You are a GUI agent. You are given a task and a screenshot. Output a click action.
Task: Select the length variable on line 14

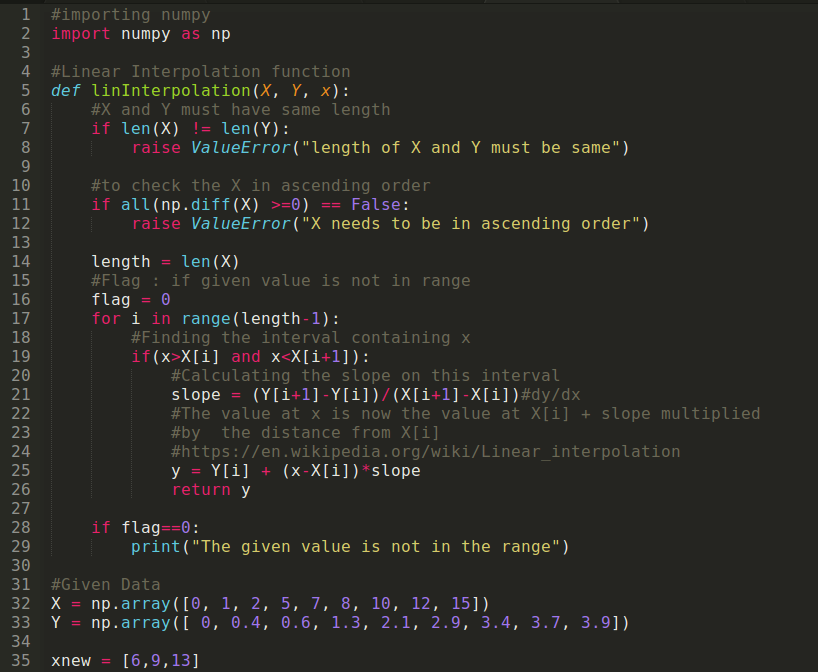120,261
